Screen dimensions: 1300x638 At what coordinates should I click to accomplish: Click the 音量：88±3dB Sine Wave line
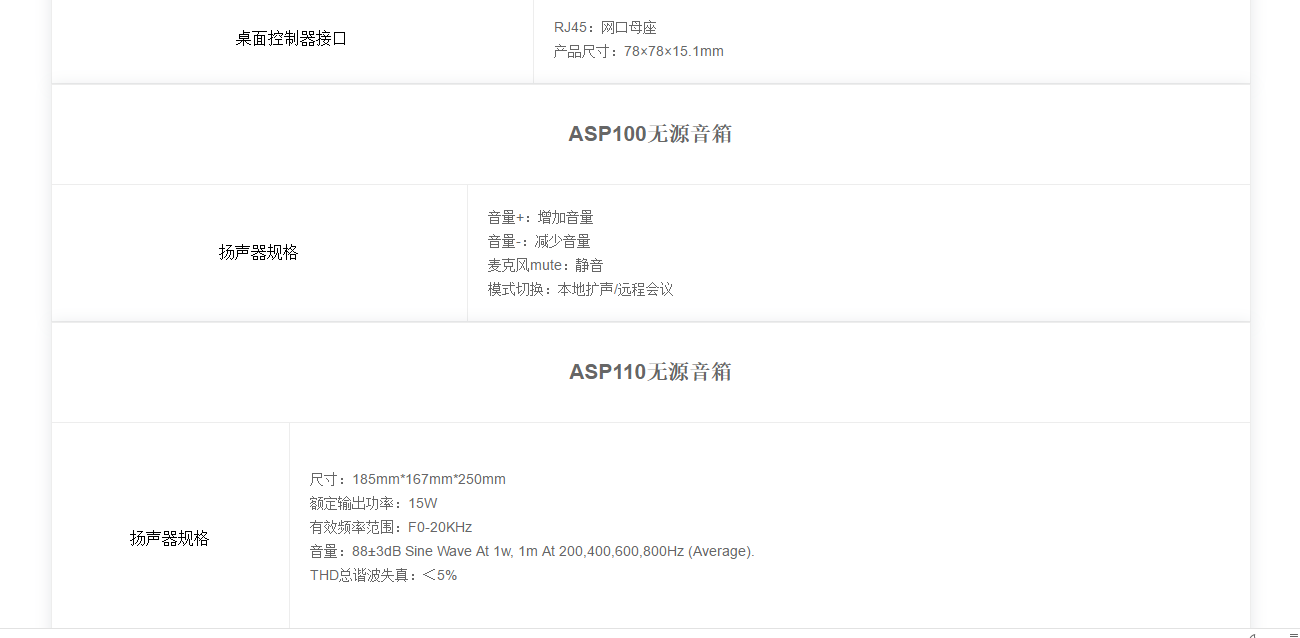[532, 551]
